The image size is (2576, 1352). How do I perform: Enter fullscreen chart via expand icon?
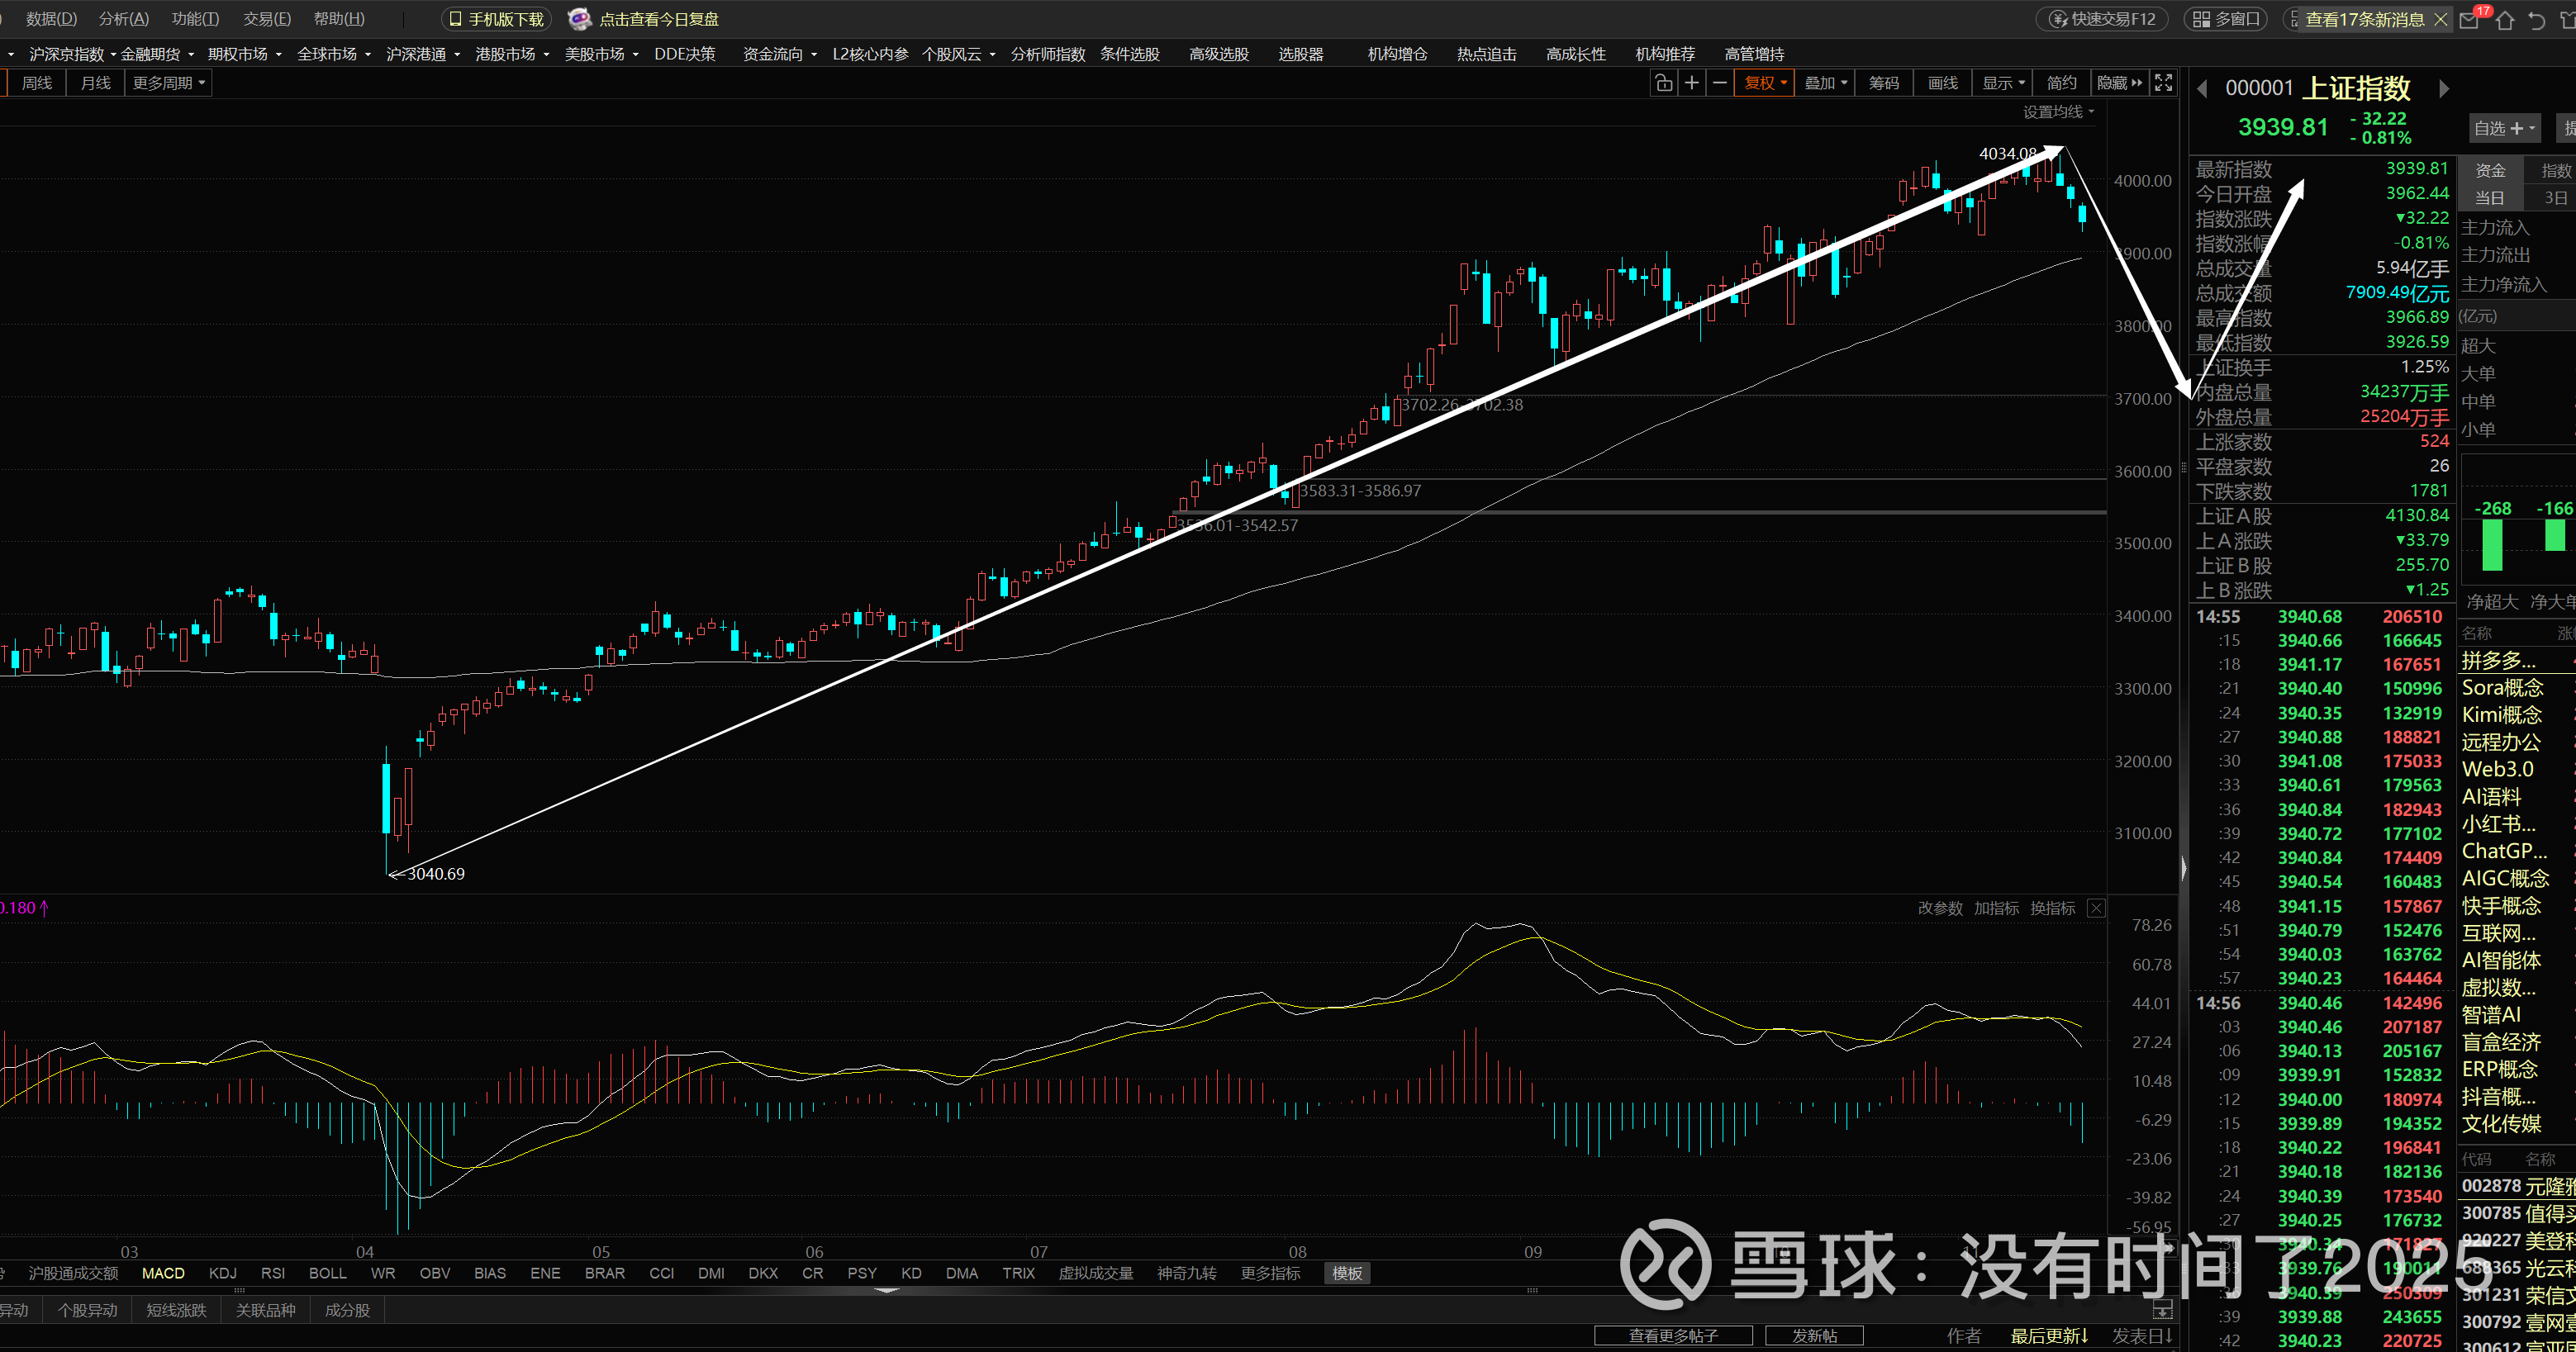[x=2163, y=83]
